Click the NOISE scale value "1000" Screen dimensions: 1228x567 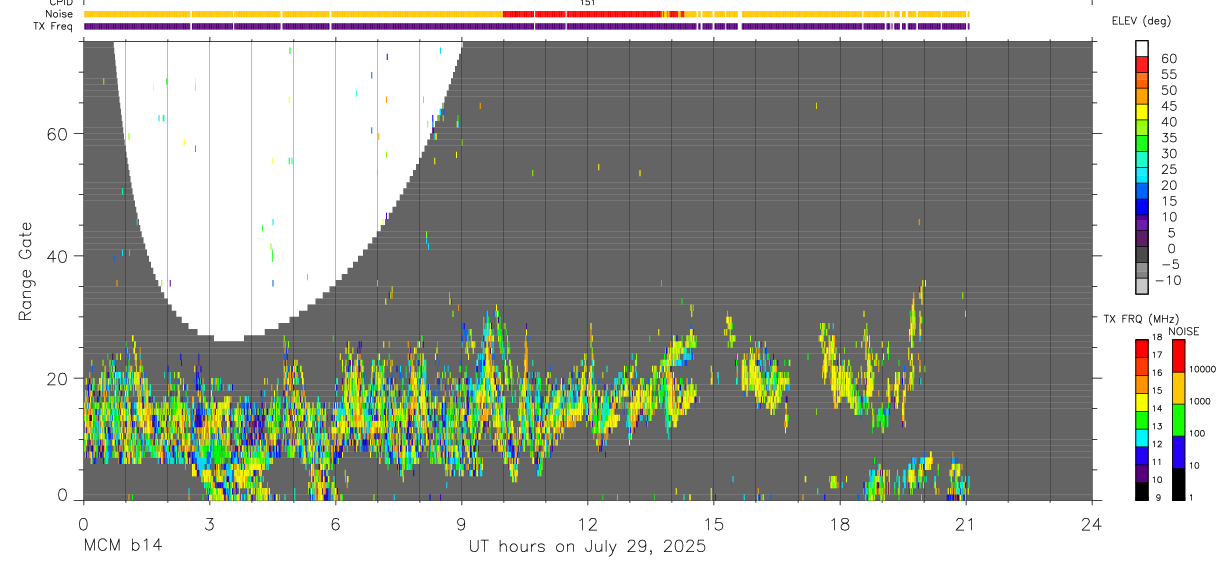pyautogui.click(x=1200, y=402)
